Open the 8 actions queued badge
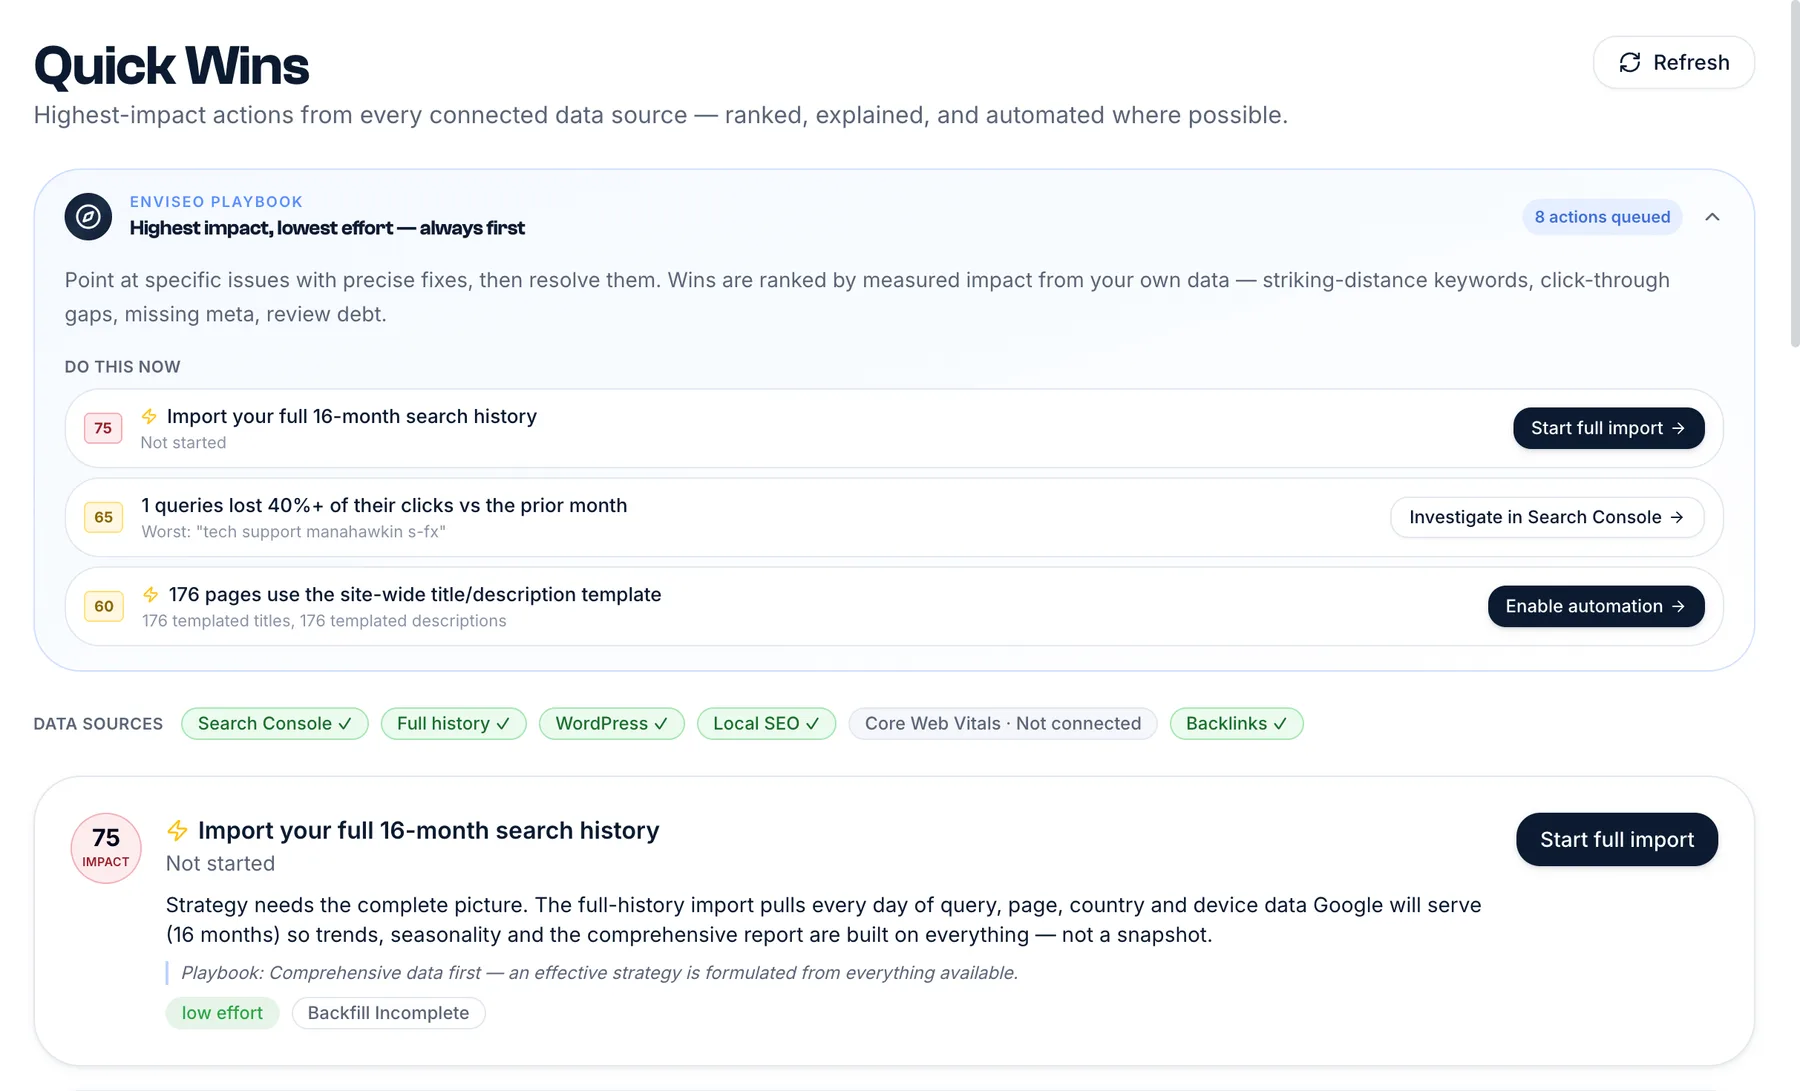The width and height of the screenshot is (1800, 1091). [1602, 217]
